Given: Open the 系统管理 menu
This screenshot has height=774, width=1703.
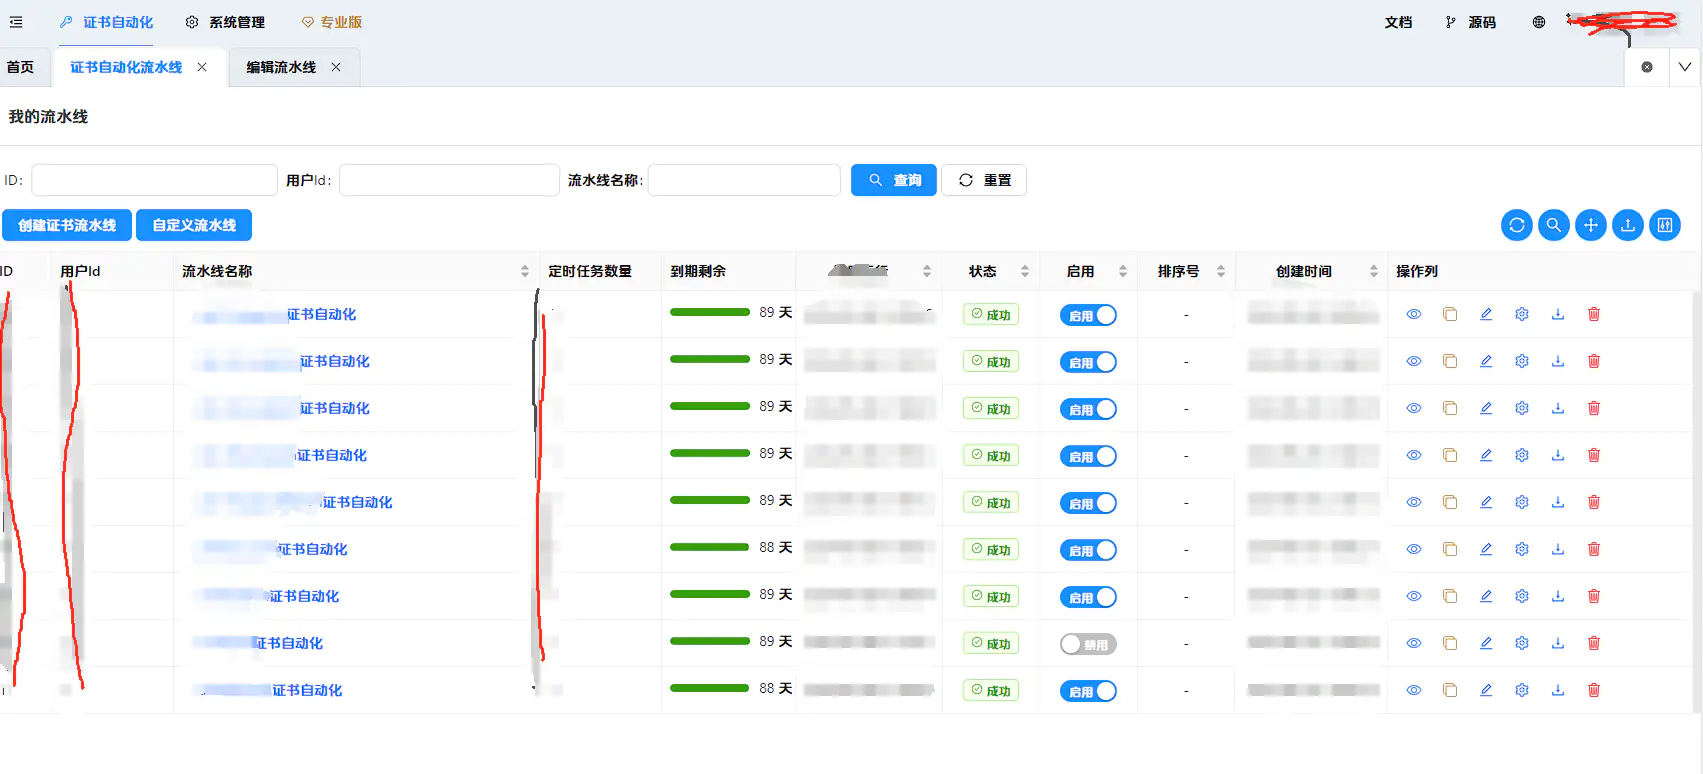Looking at the screenshot, I should [x=226, y=22].
